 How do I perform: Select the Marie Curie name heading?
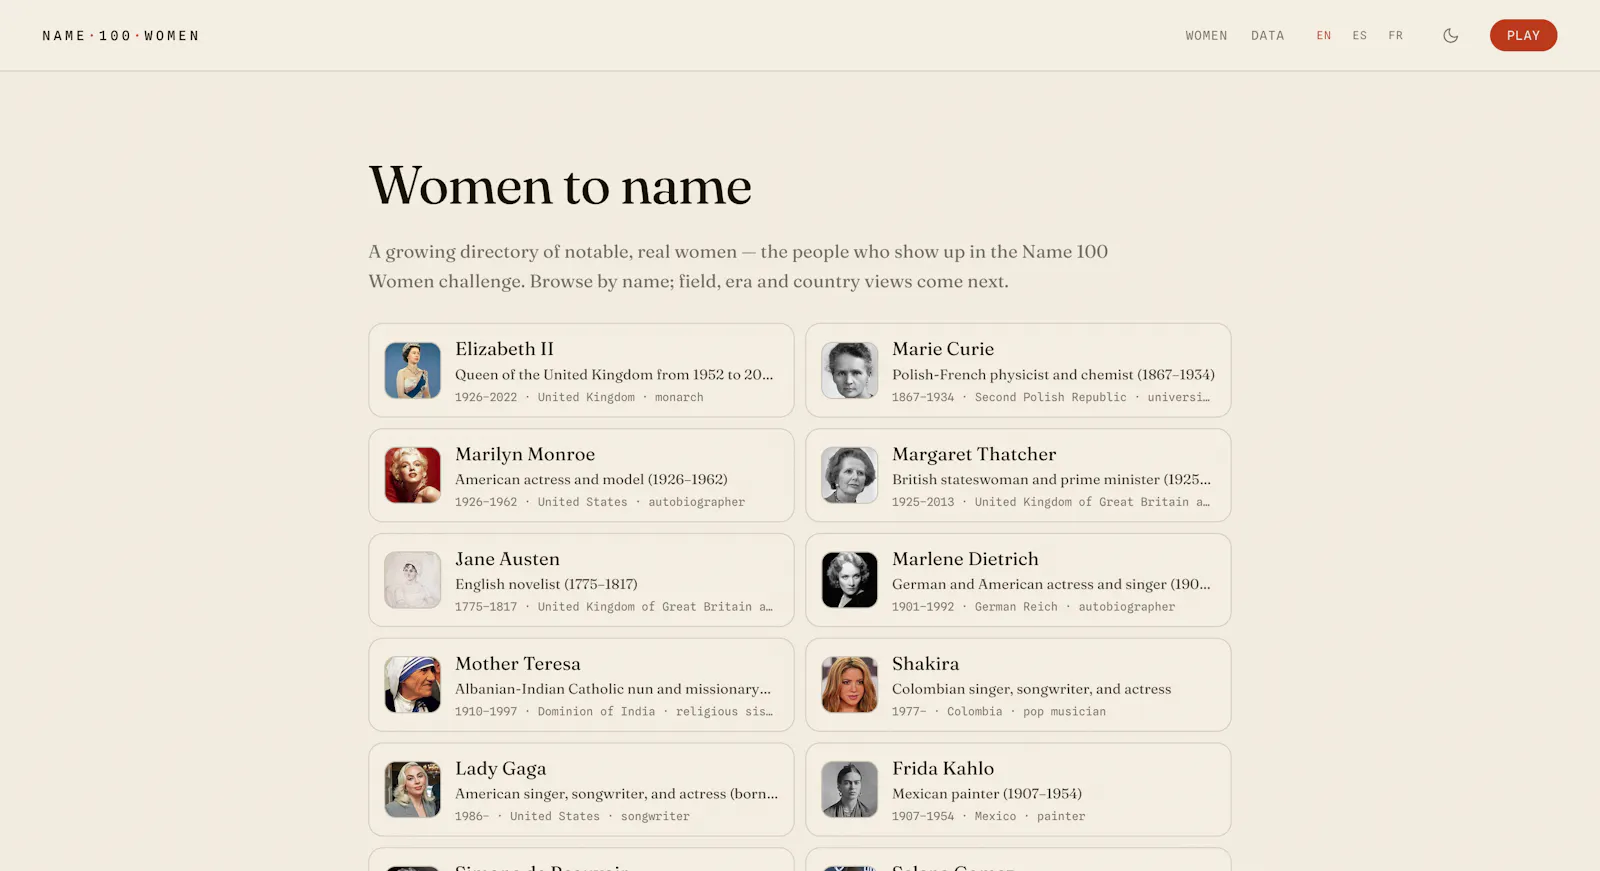click(943, 349)
